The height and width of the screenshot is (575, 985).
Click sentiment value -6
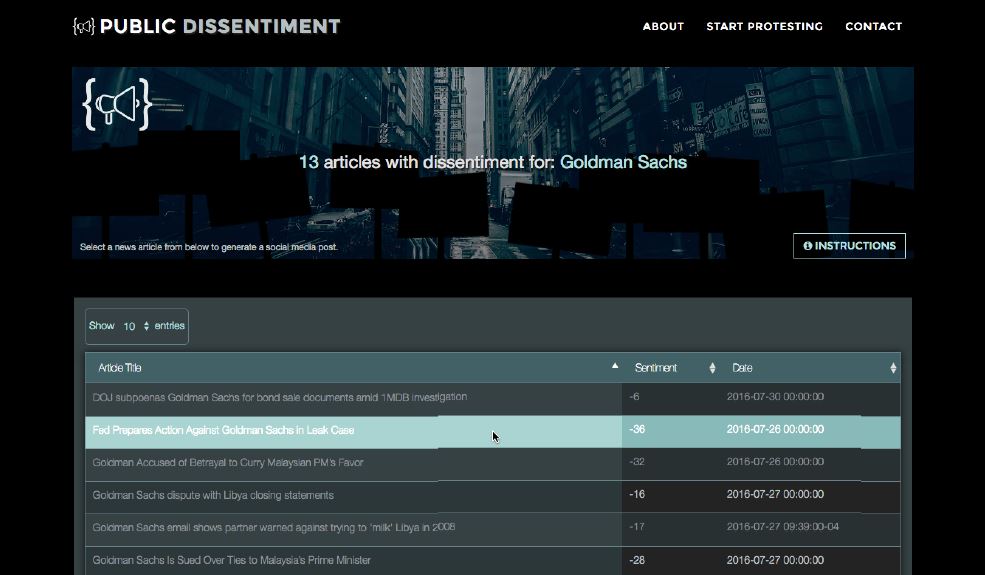[x=634, y=397]
